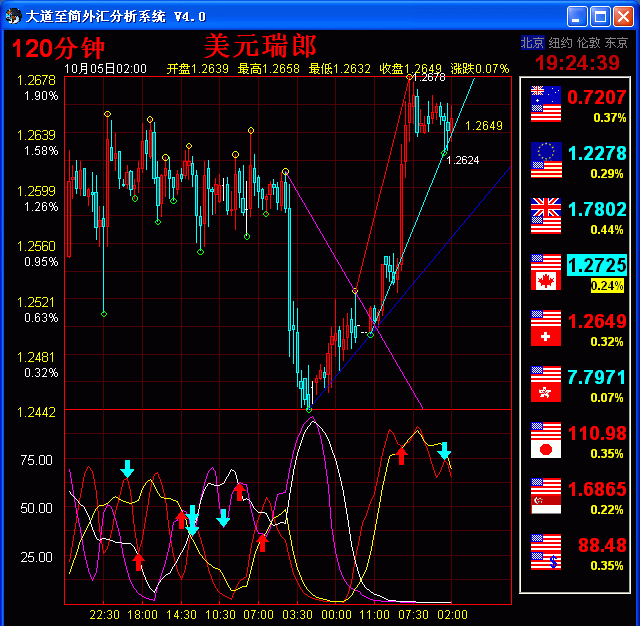Open the 1.7802 quote

pos(597,209)
